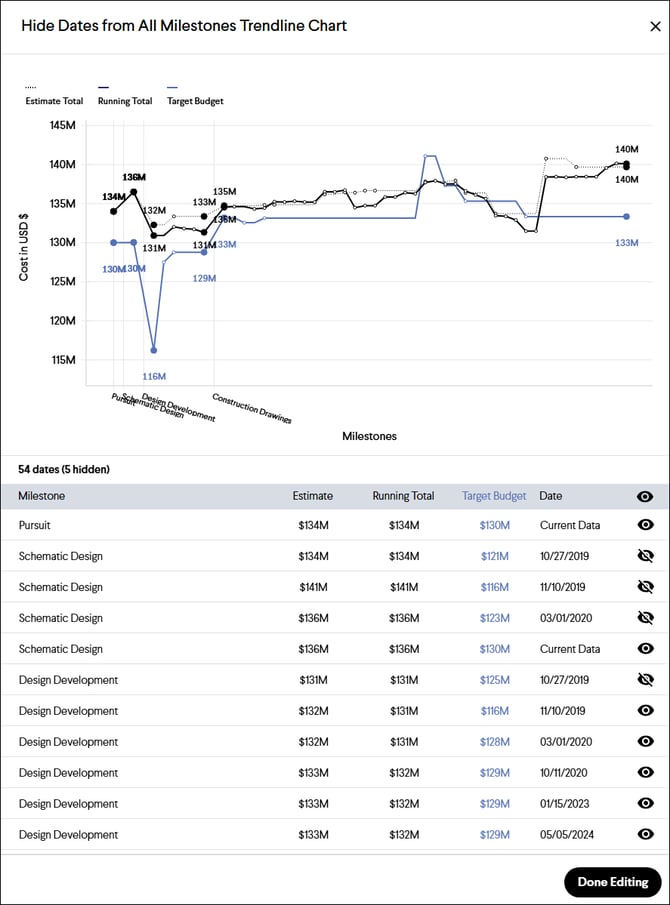Show Schematic Design 10/27/2019 date
This screenshot has width=670, height=905.
coord(645,556)
